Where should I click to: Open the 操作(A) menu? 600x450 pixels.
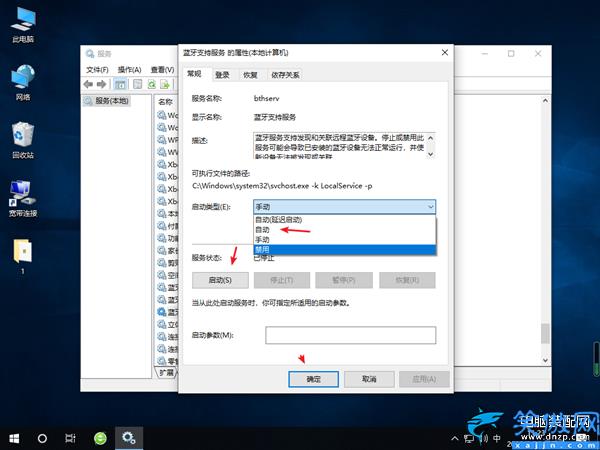130,70
